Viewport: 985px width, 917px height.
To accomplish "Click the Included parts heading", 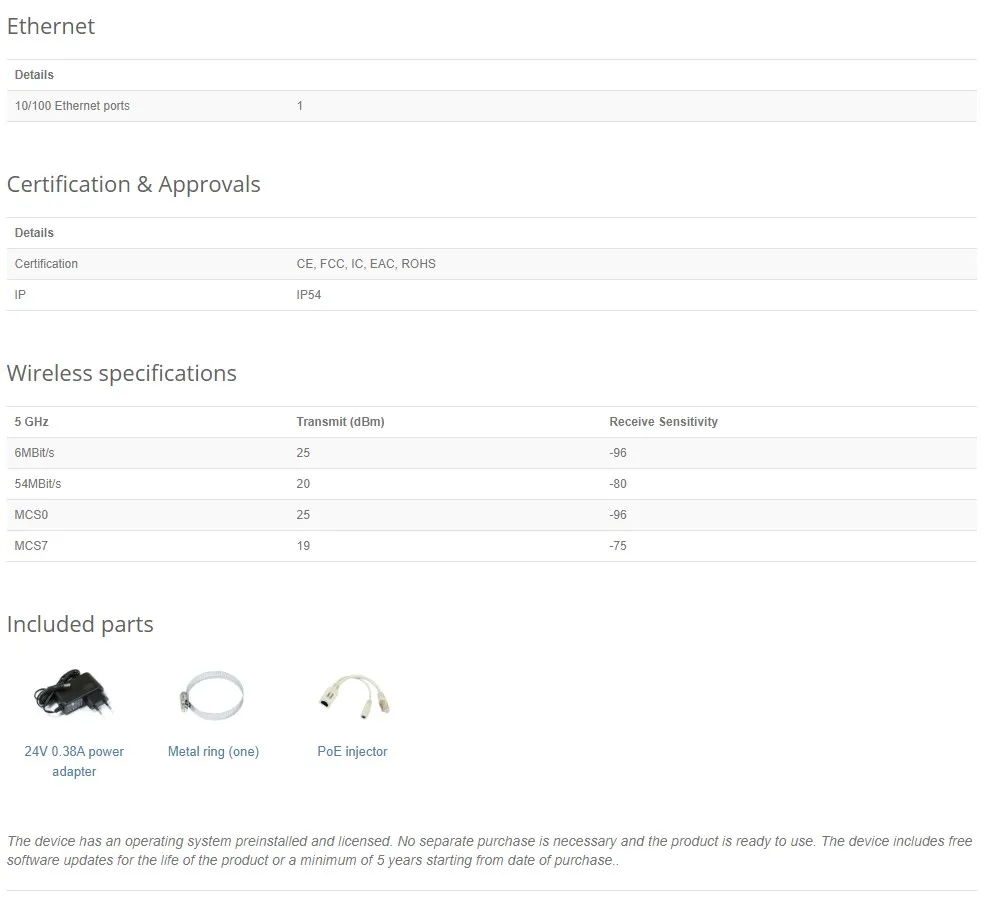I will click(x=80, y=624).
